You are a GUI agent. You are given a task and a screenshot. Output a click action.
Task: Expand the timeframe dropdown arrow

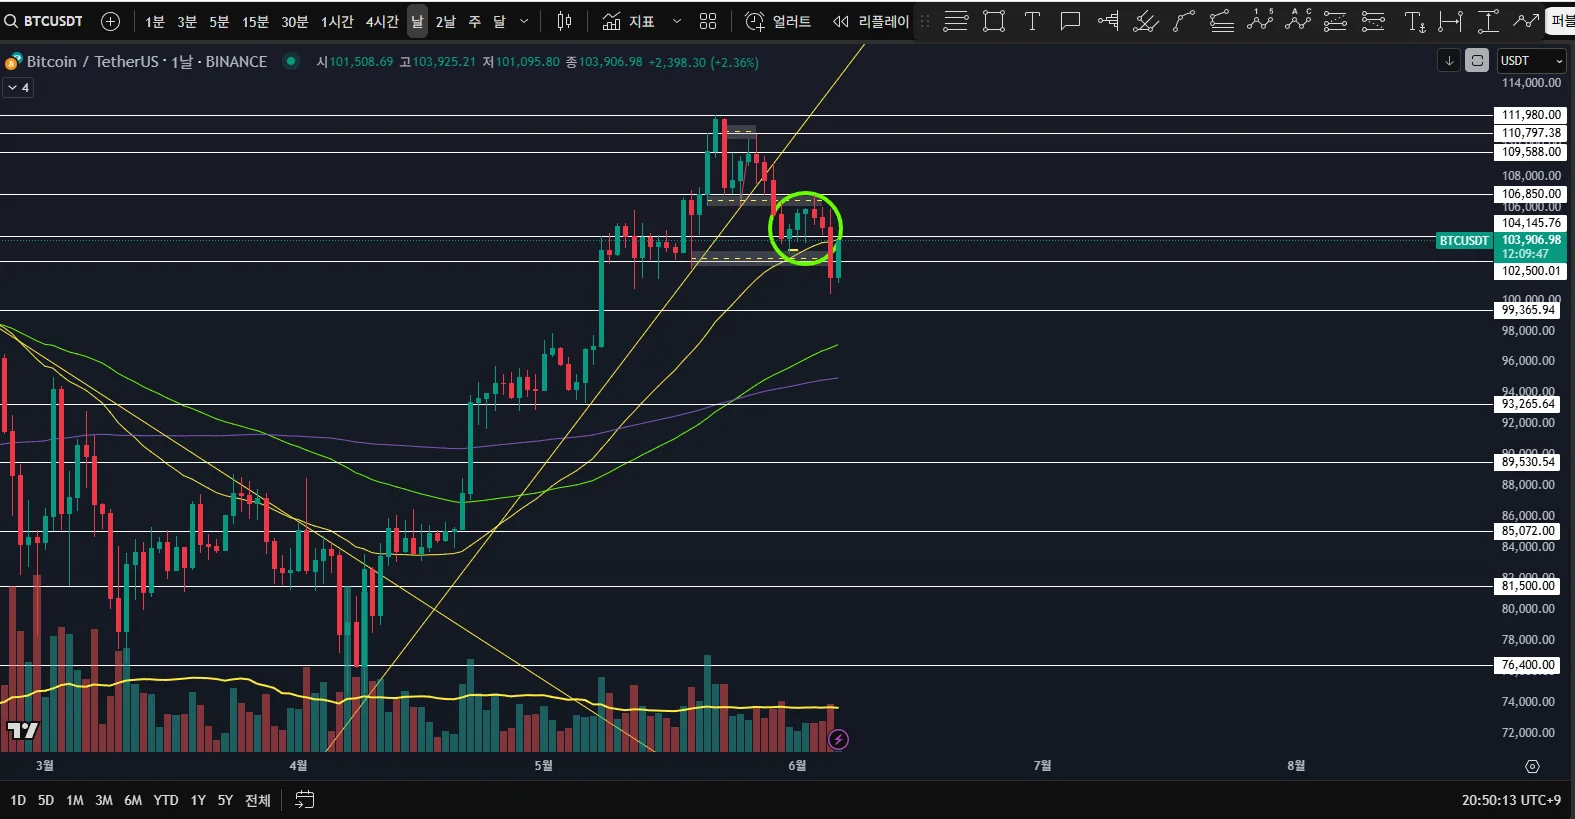tap(524, 21)
